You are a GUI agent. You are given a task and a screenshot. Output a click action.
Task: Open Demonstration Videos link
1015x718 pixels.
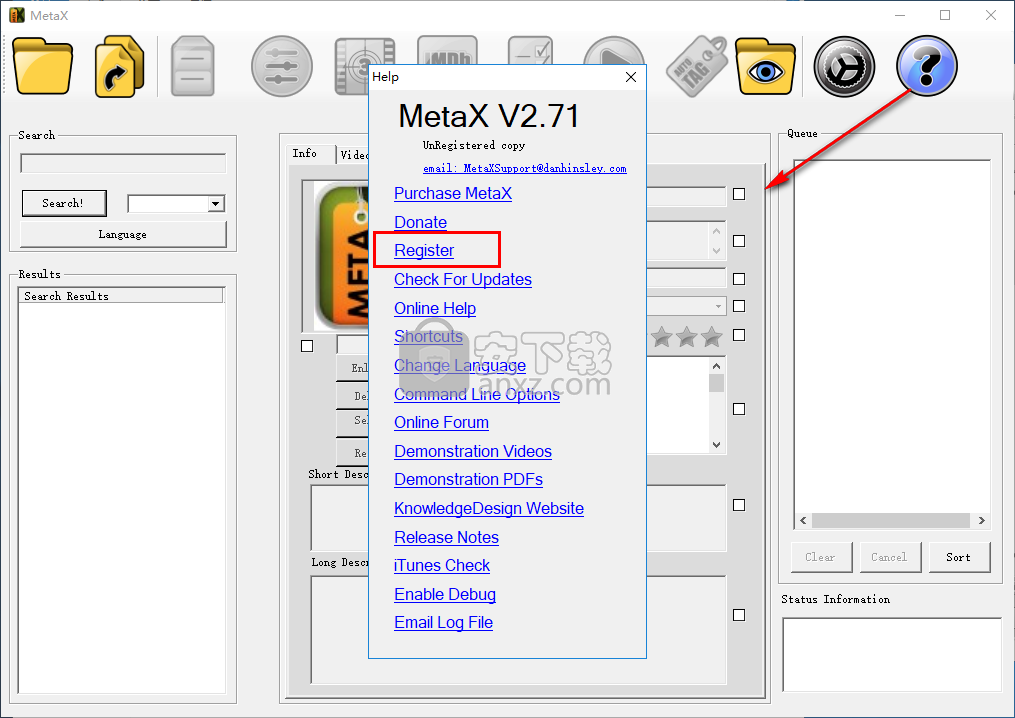tap(473, 452)
